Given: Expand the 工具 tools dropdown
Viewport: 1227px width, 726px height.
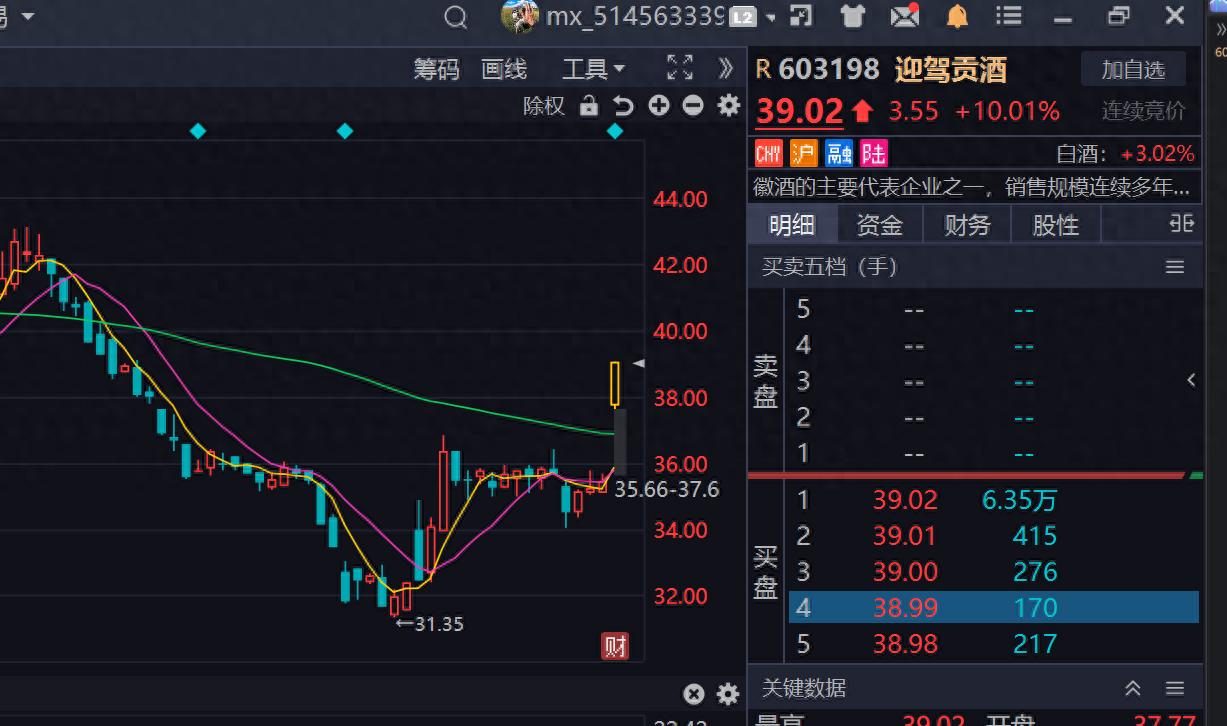Looking at the screenshot, I should [x=593, y=69].
